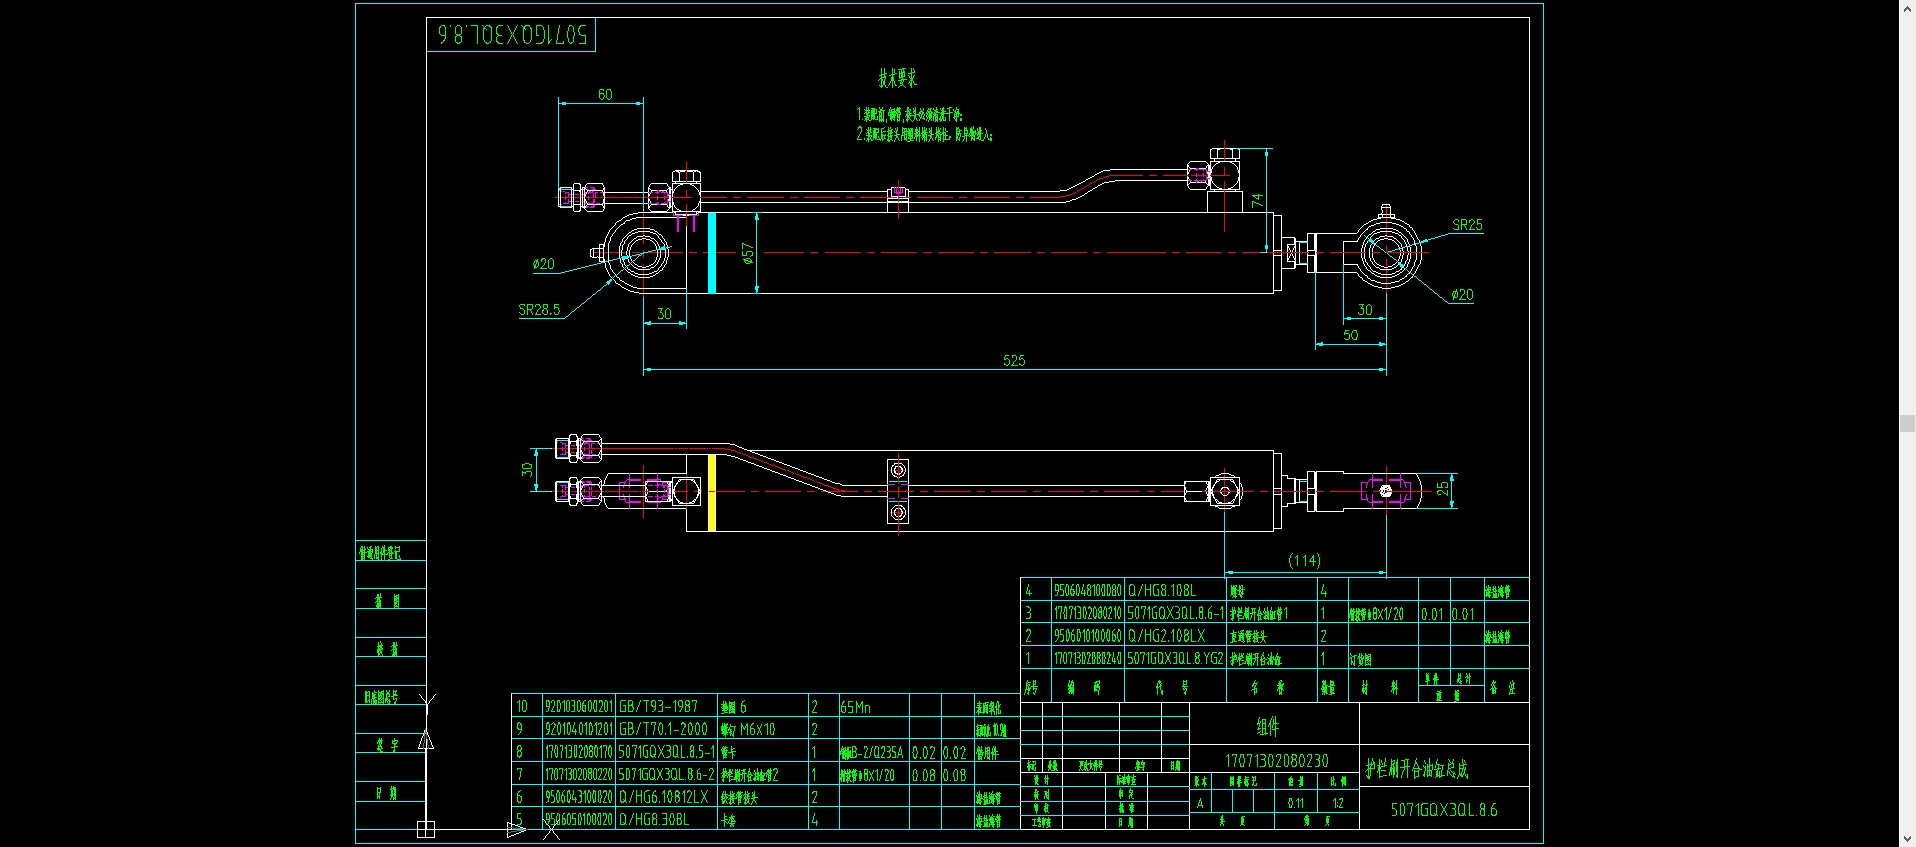Select the 借通用件登记 side label

tap(380, 552)
